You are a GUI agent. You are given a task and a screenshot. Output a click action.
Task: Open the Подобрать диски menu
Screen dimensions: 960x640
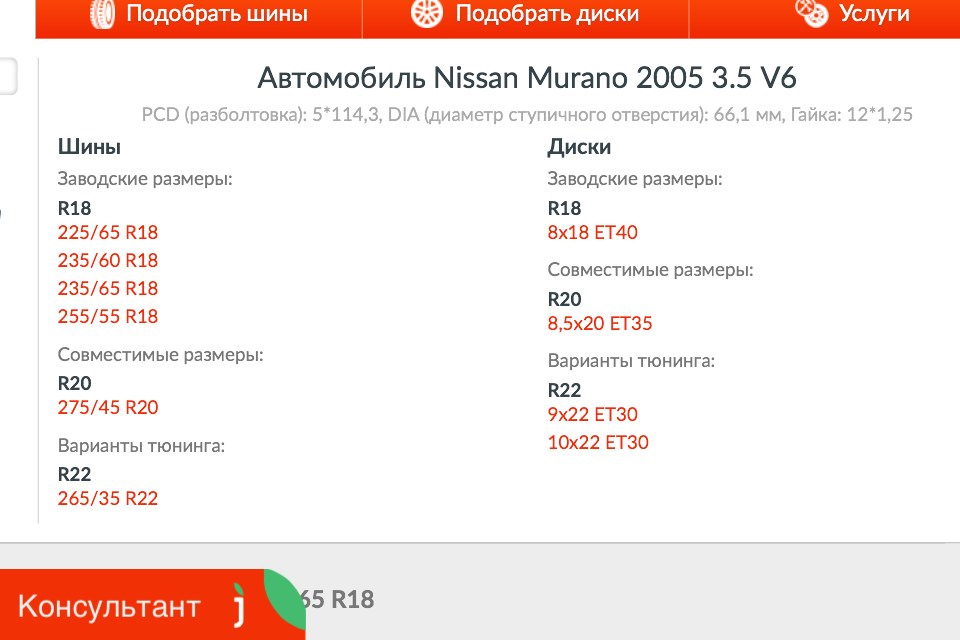point(547,14)
